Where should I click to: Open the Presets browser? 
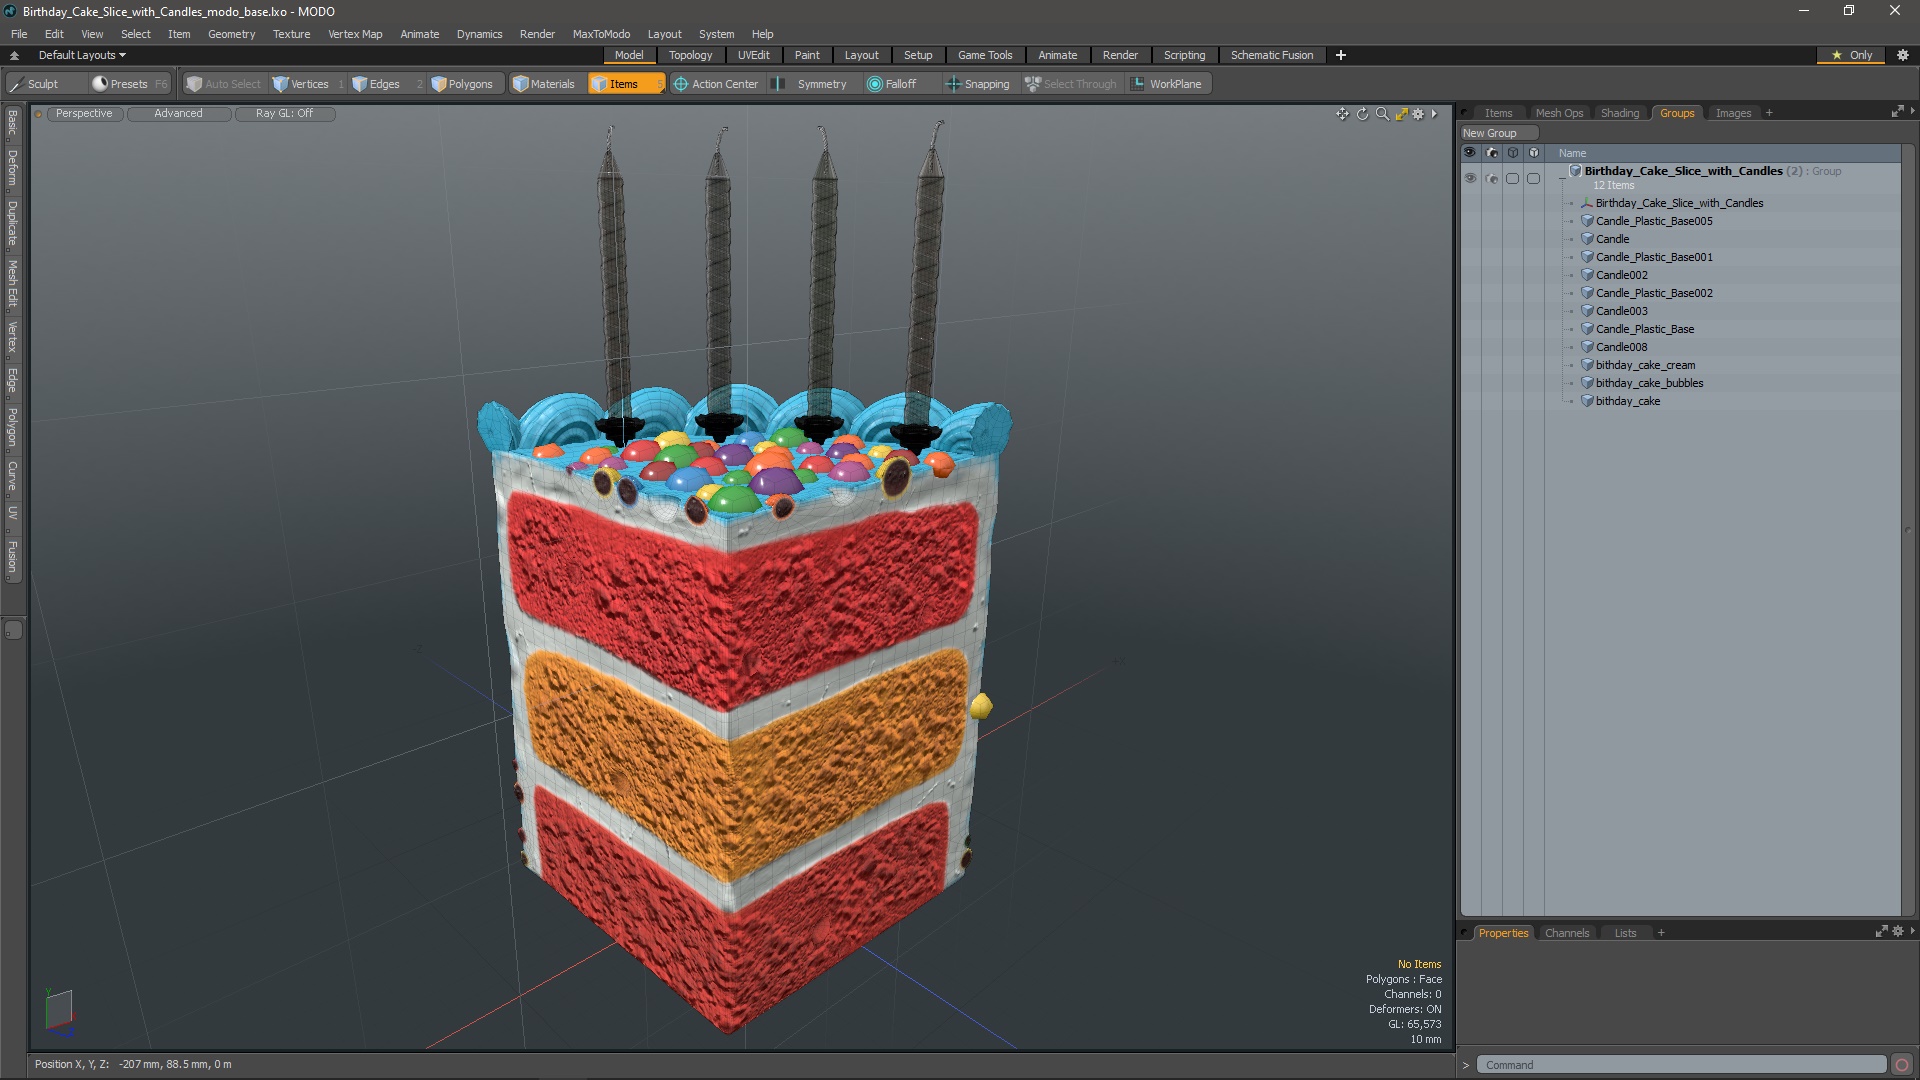pos(128,84)
